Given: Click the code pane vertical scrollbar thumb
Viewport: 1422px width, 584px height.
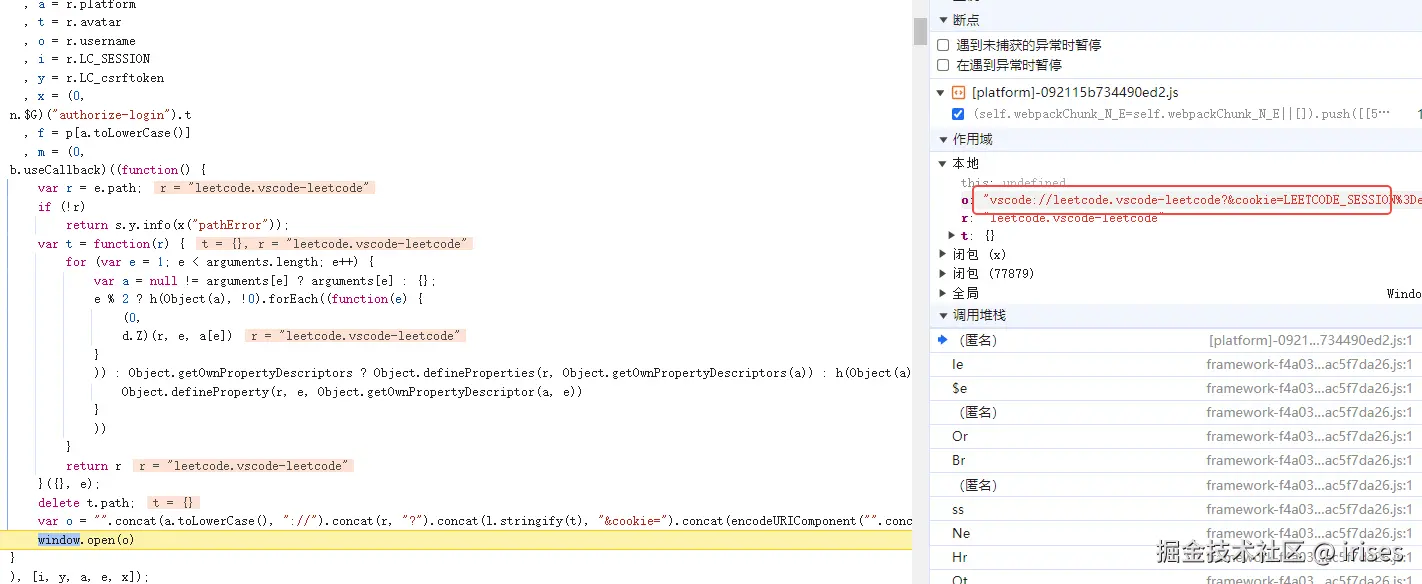Looking at the screenshot, I should pyautogui.click(x=921, y=31).
